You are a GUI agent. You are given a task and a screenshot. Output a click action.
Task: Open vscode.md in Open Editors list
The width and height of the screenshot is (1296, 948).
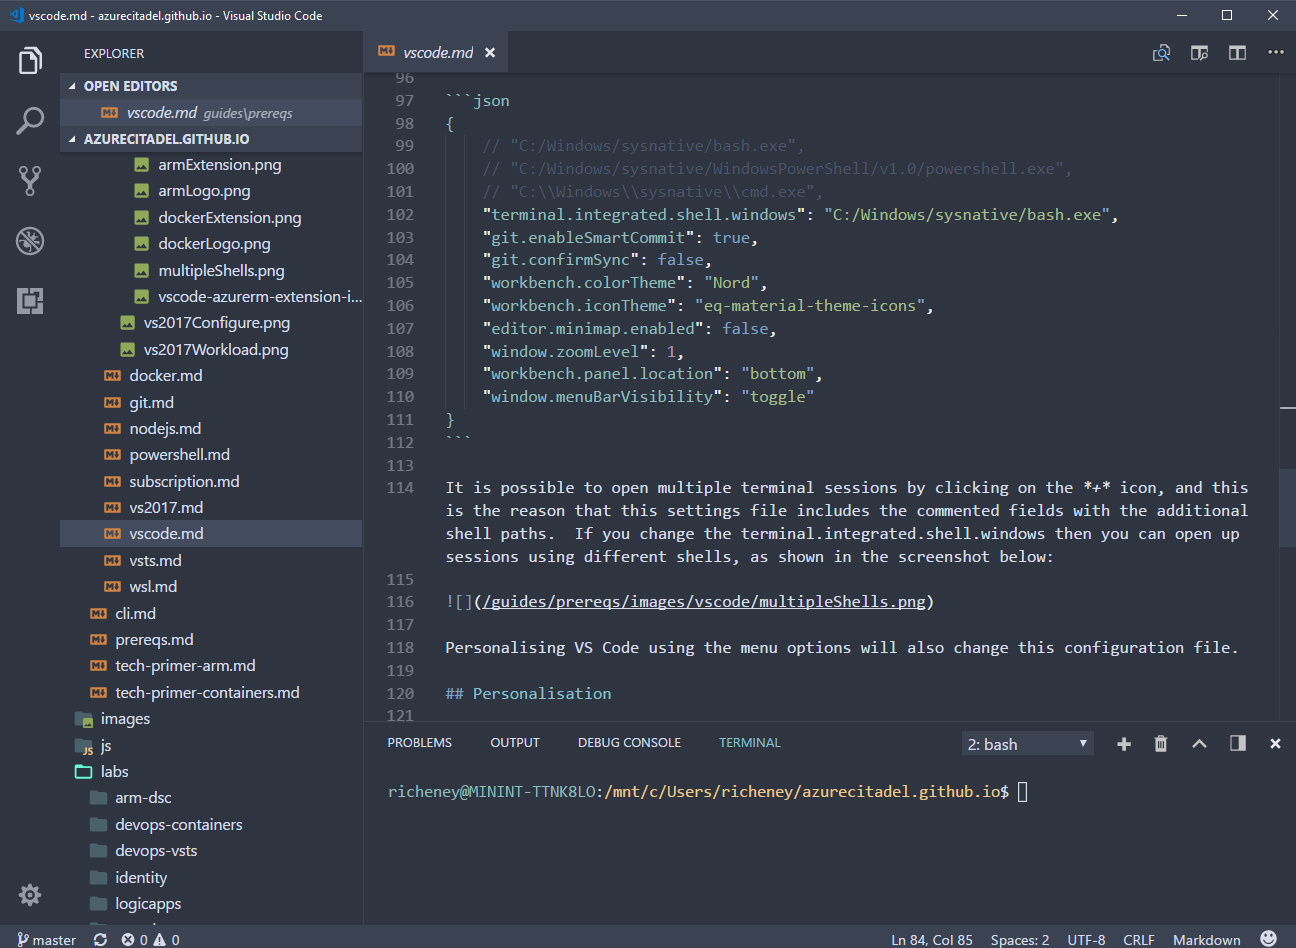pos(211,113)
